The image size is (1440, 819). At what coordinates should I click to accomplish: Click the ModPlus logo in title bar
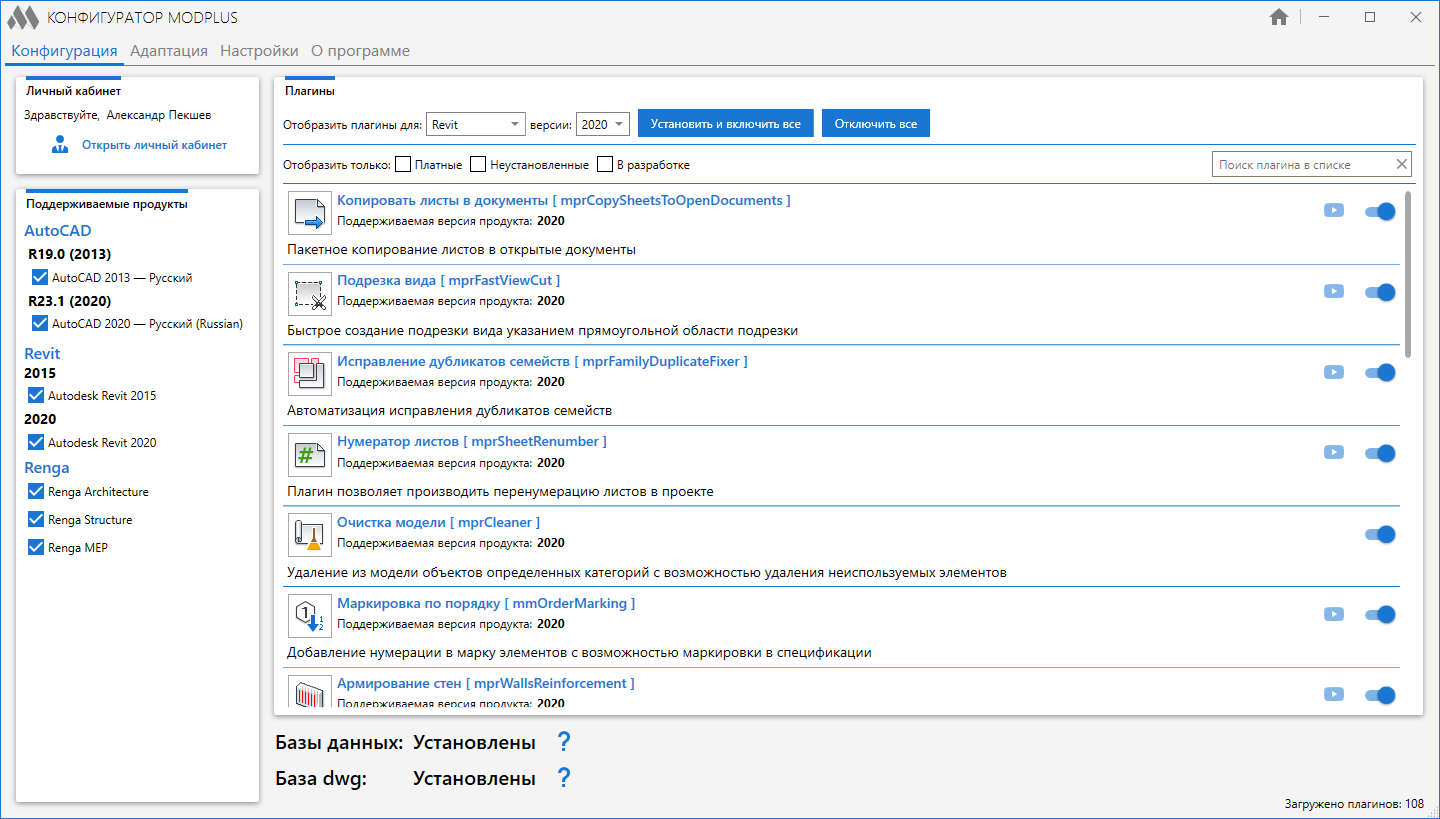click(23, 18)
